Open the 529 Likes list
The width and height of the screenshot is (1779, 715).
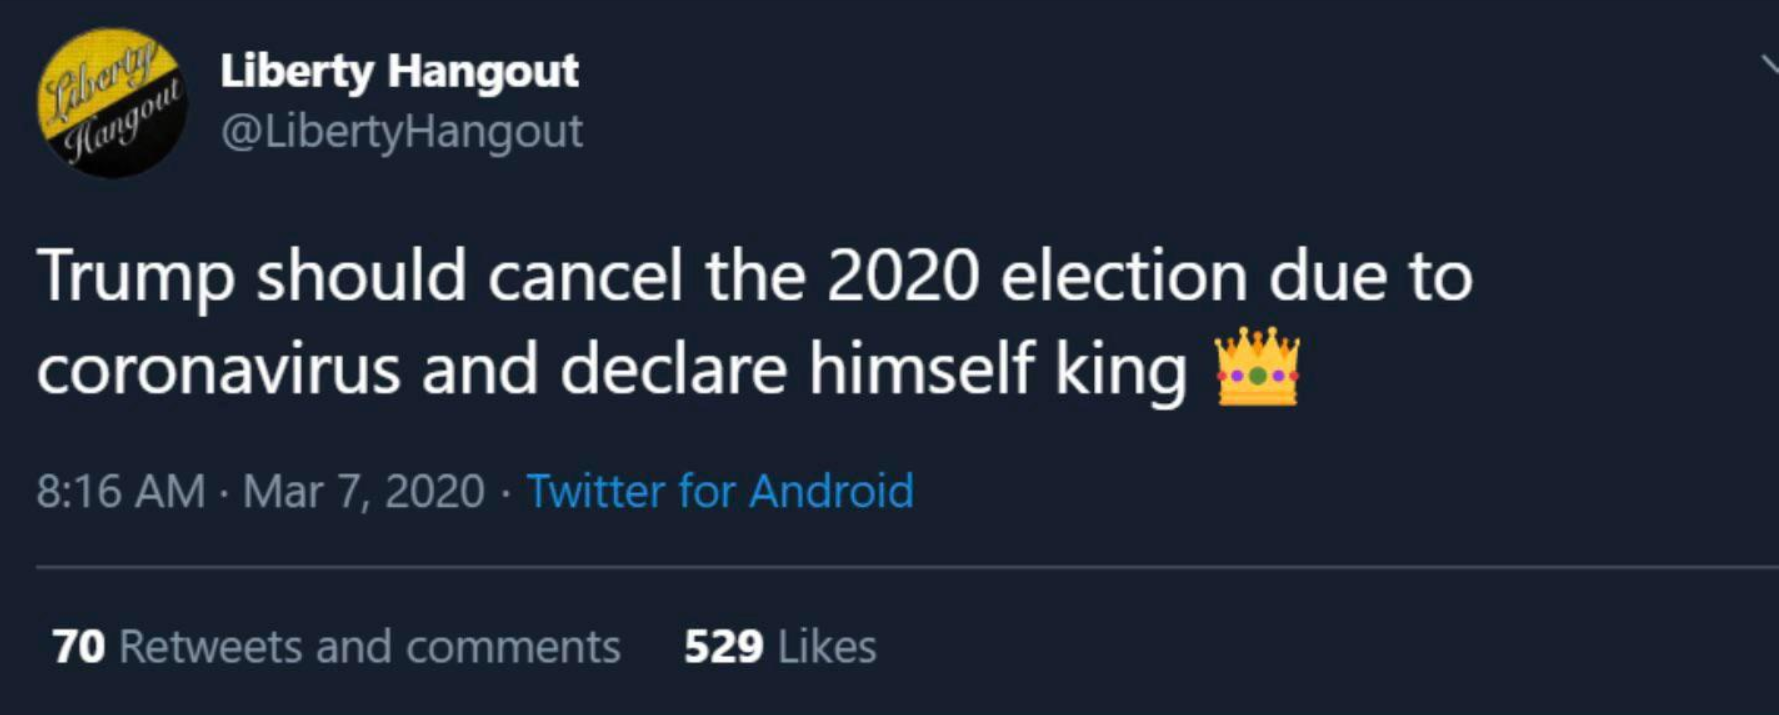coord(779,647)
